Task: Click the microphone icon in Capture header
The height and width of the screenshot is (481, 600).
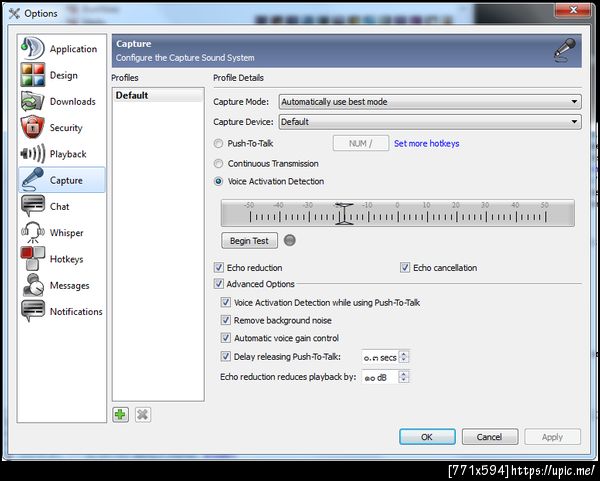Action: [565, 51]
